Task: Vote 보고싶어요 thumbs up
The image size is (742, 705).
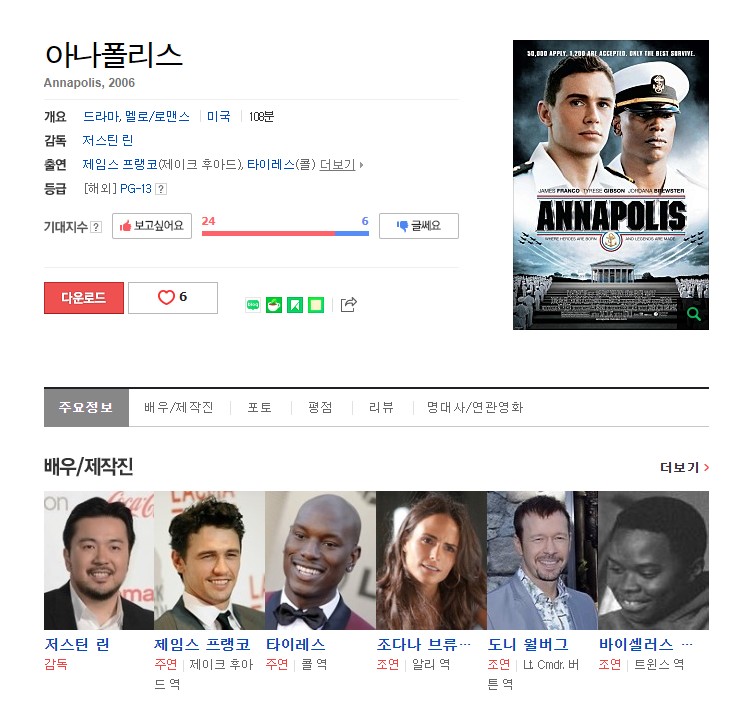Action: (x=152, y=226)
